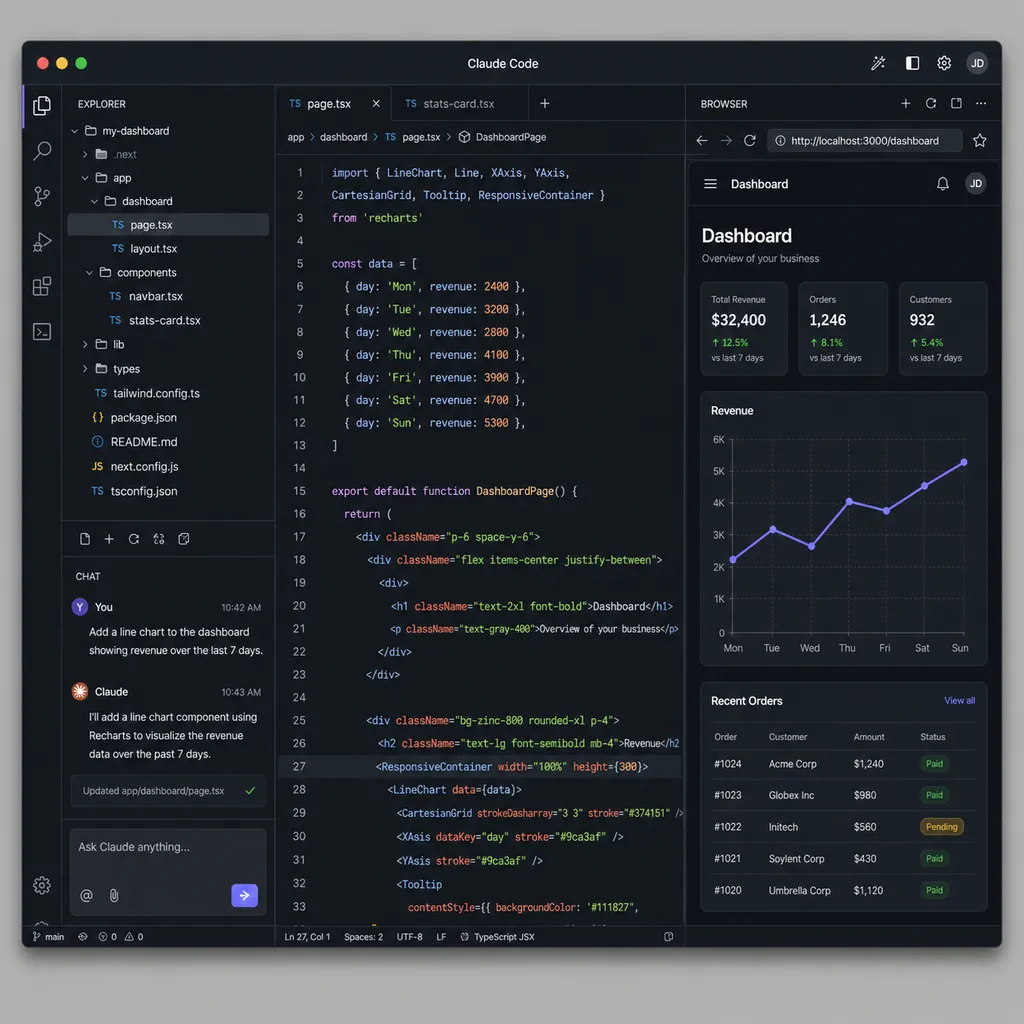The height and width of the screenshot is (1024, 1024).
Task: Open the Source Control branch icon
Action: tap(42, 196)
